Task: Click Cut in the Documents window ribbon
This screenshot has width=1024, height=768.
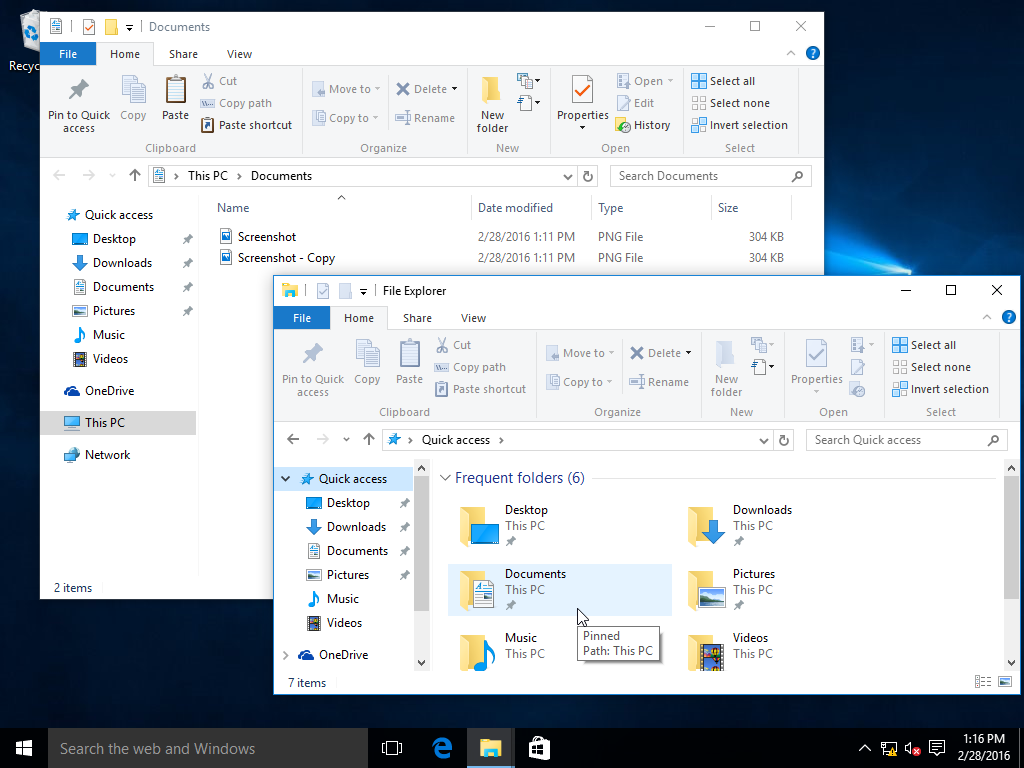Action: pyautogui.click(x=219, y=81)
